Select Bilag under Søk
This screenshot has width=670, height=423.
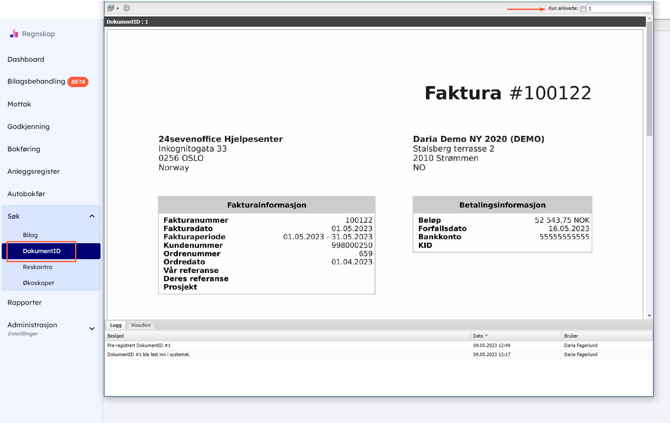[30, 235]
